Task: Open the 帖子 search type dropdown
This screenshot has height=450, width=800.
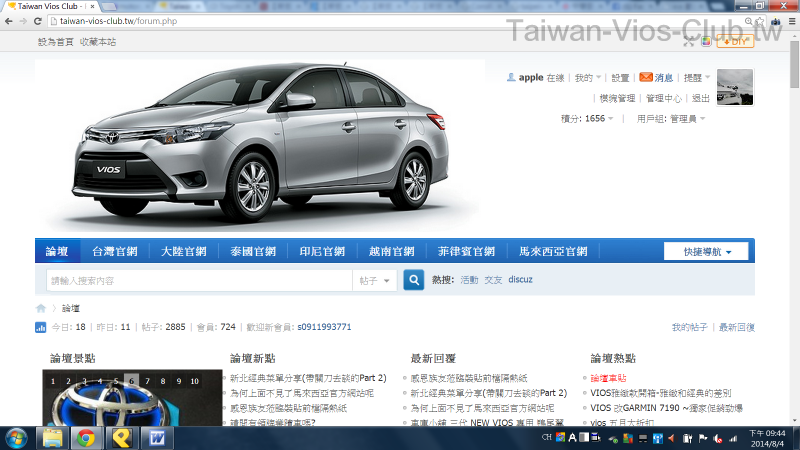Action: [374, 280]
